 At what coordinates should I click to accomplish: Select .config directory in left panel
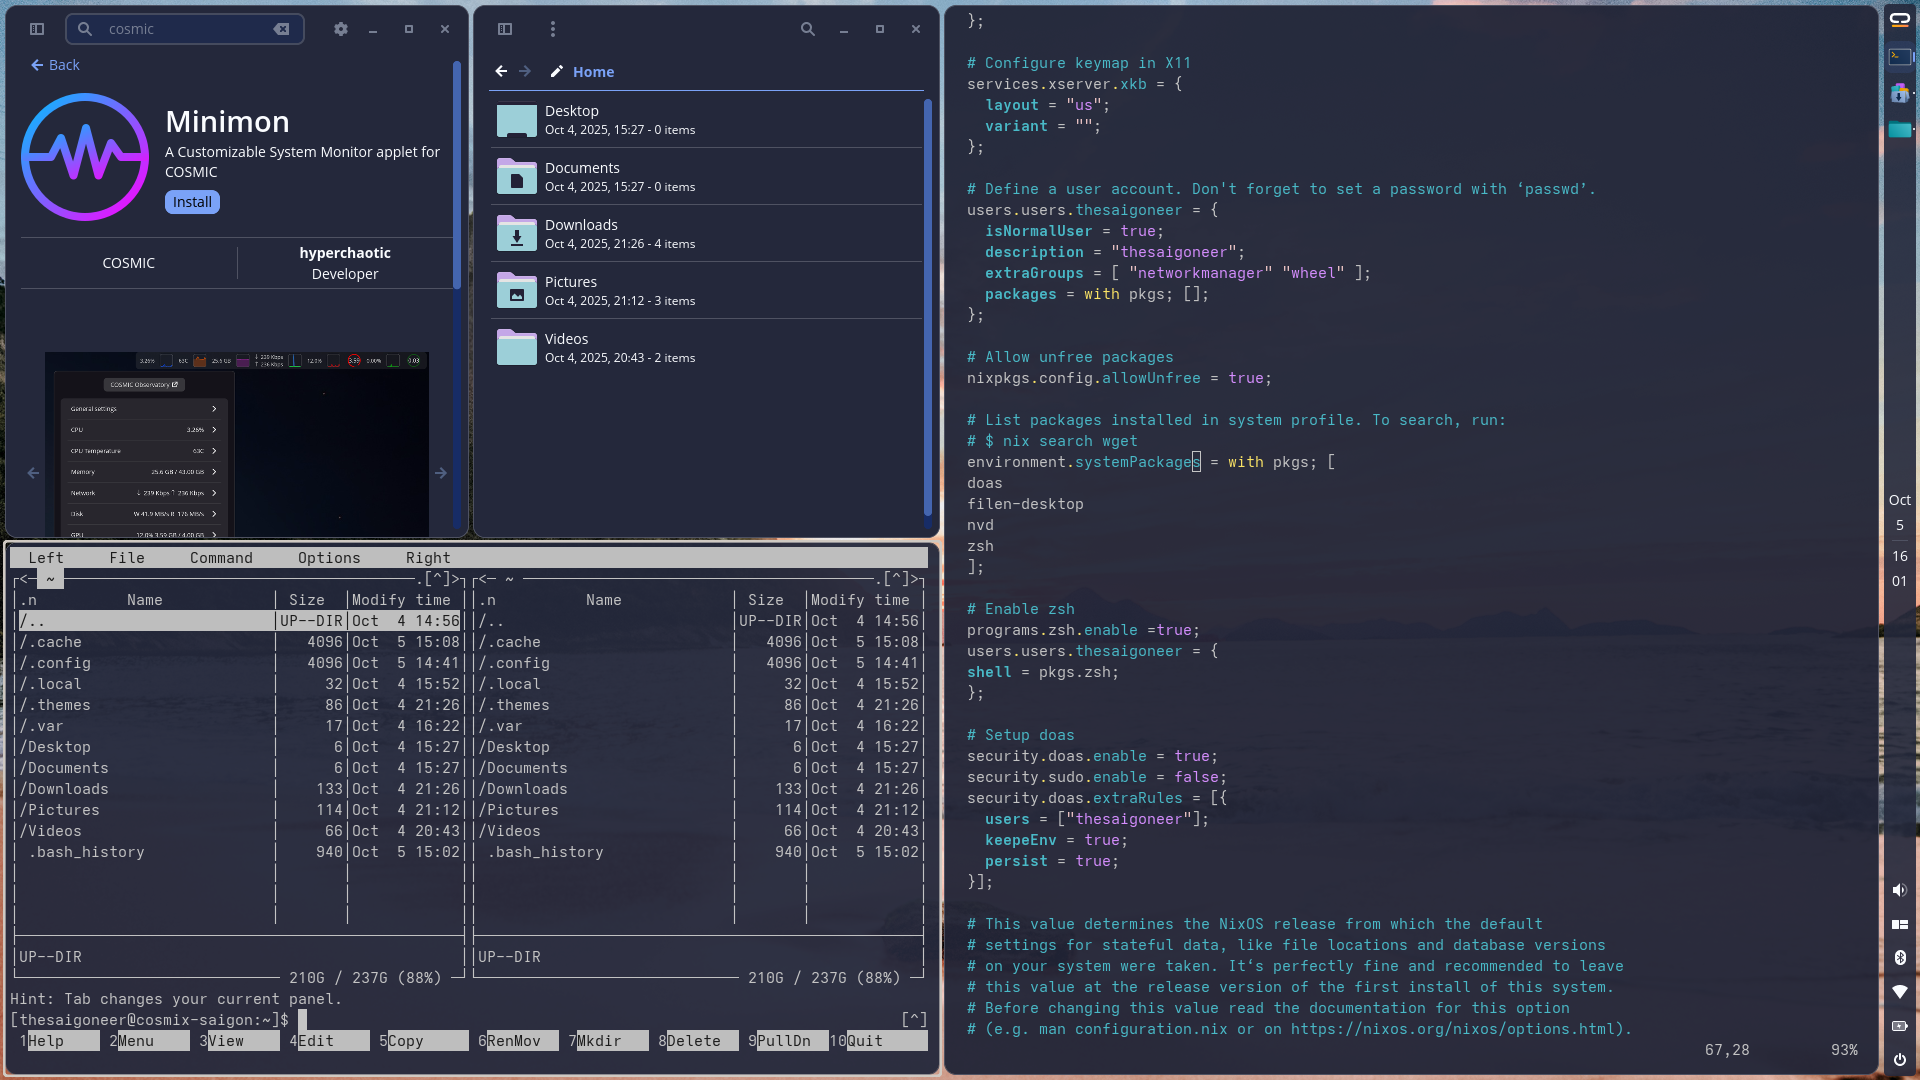click(x=60, y=663)
